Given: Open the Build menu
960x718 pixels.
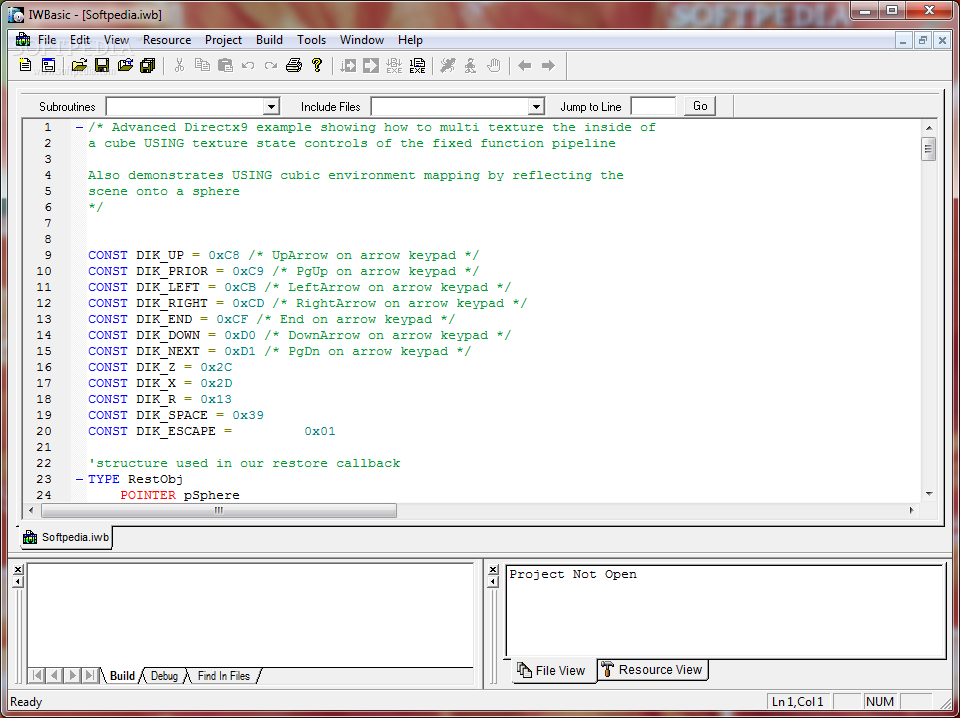Looking at the screenshot, I should tap(269, 40).
